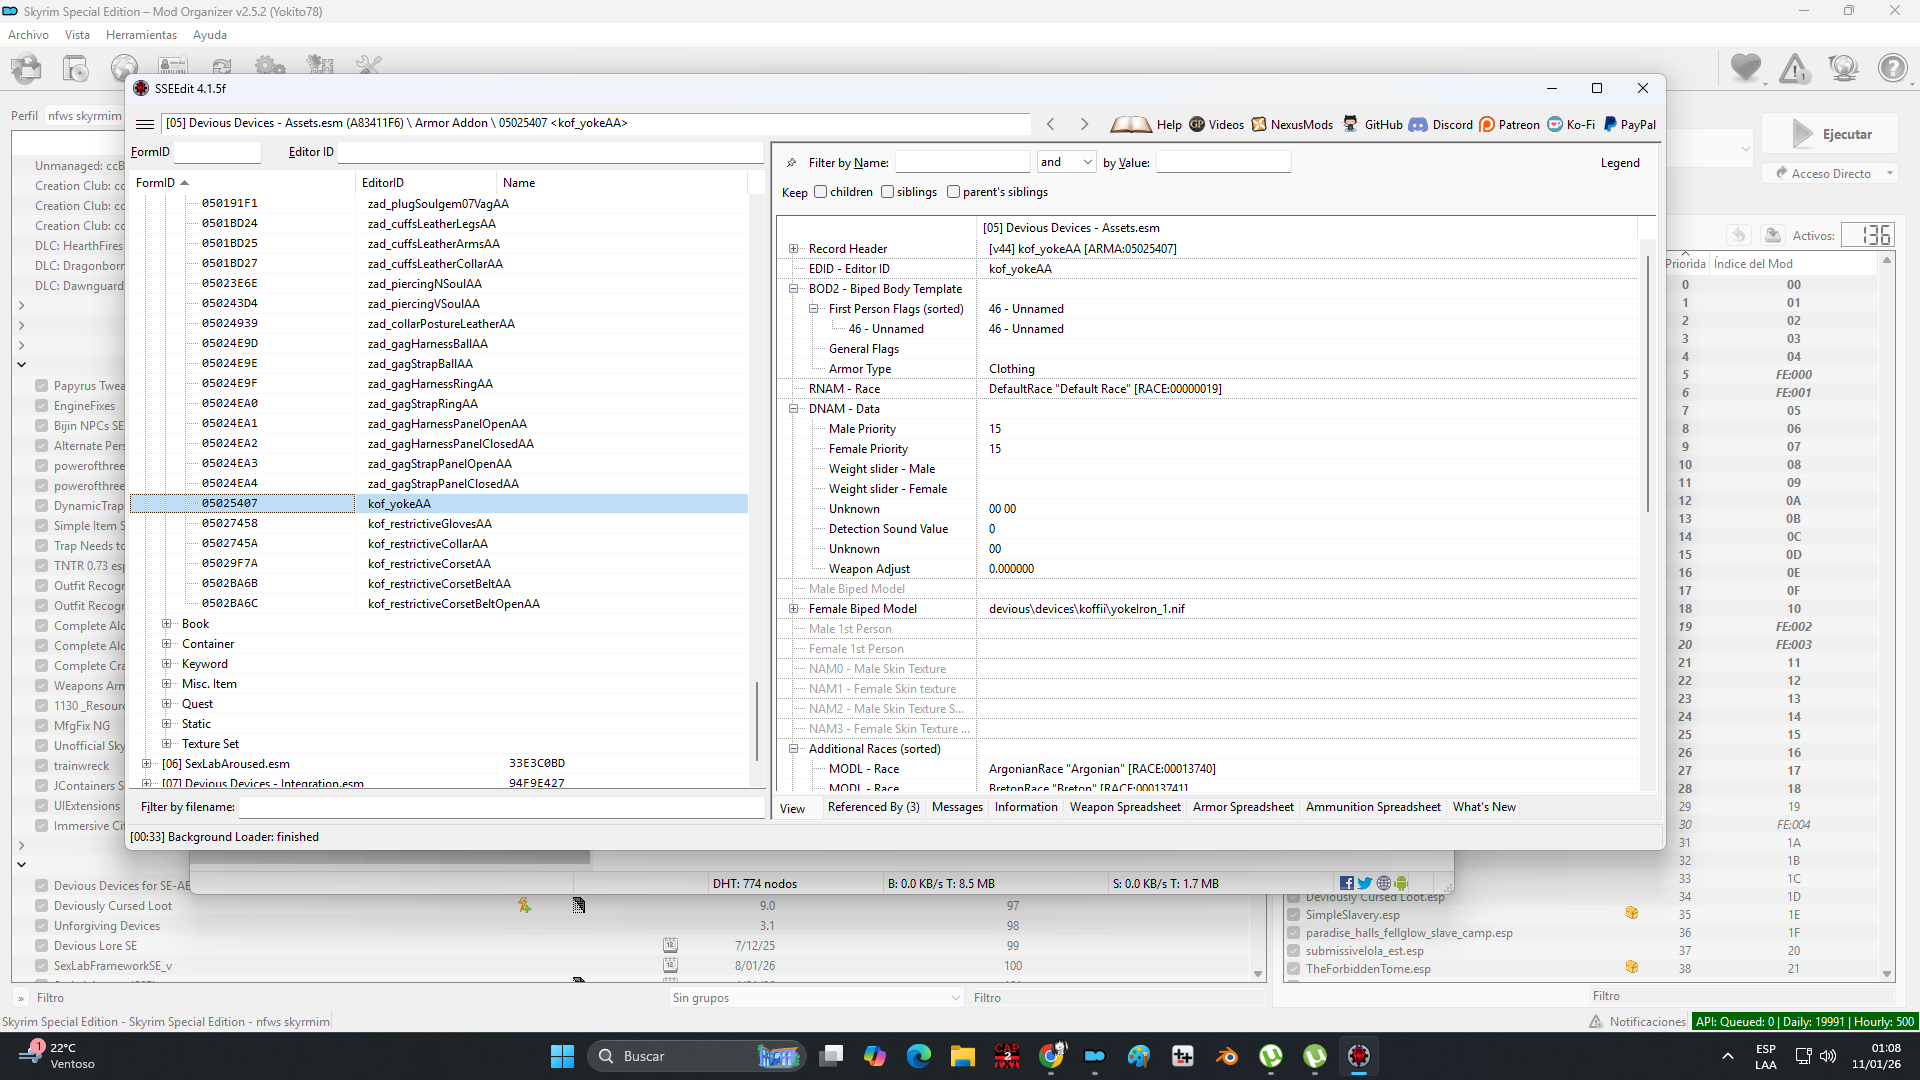Toggle the Keep children checkbox
1920x1080 pixels.
(x=821, y=192)
